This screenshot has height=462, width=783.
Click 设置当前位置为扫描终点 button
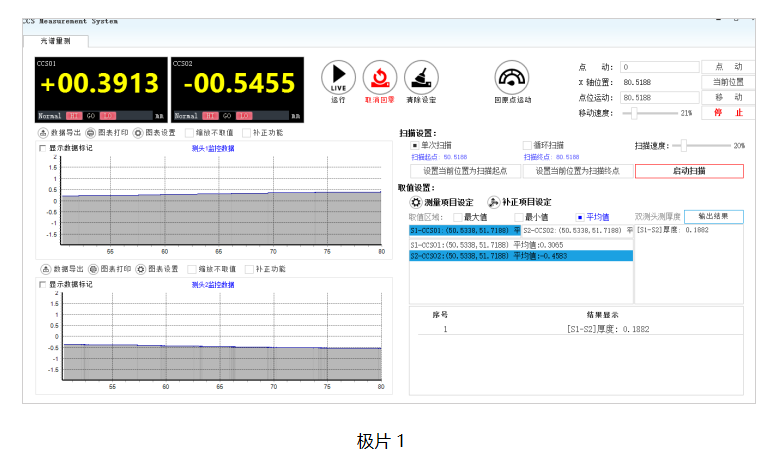coord(578,171)
